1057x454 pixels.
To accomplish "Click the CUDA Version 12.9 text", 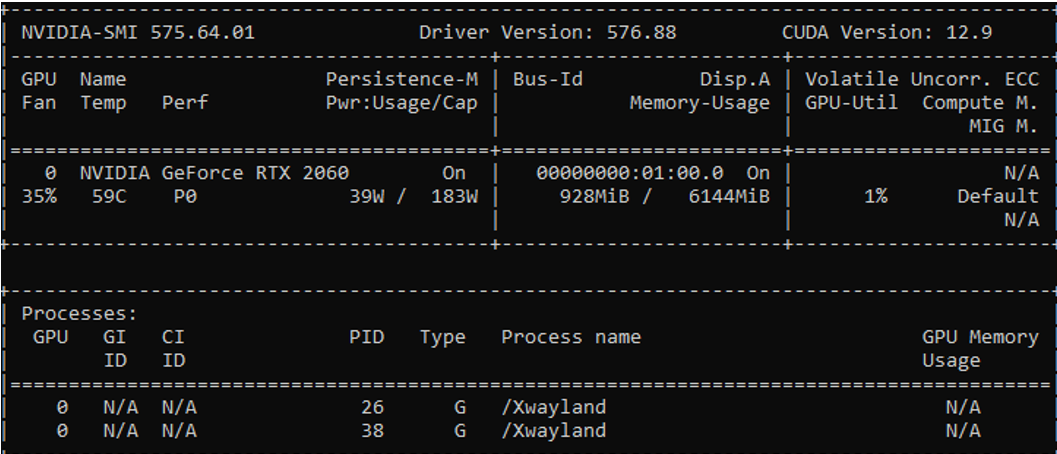I will pyautogui.click(x=887, y=32).
